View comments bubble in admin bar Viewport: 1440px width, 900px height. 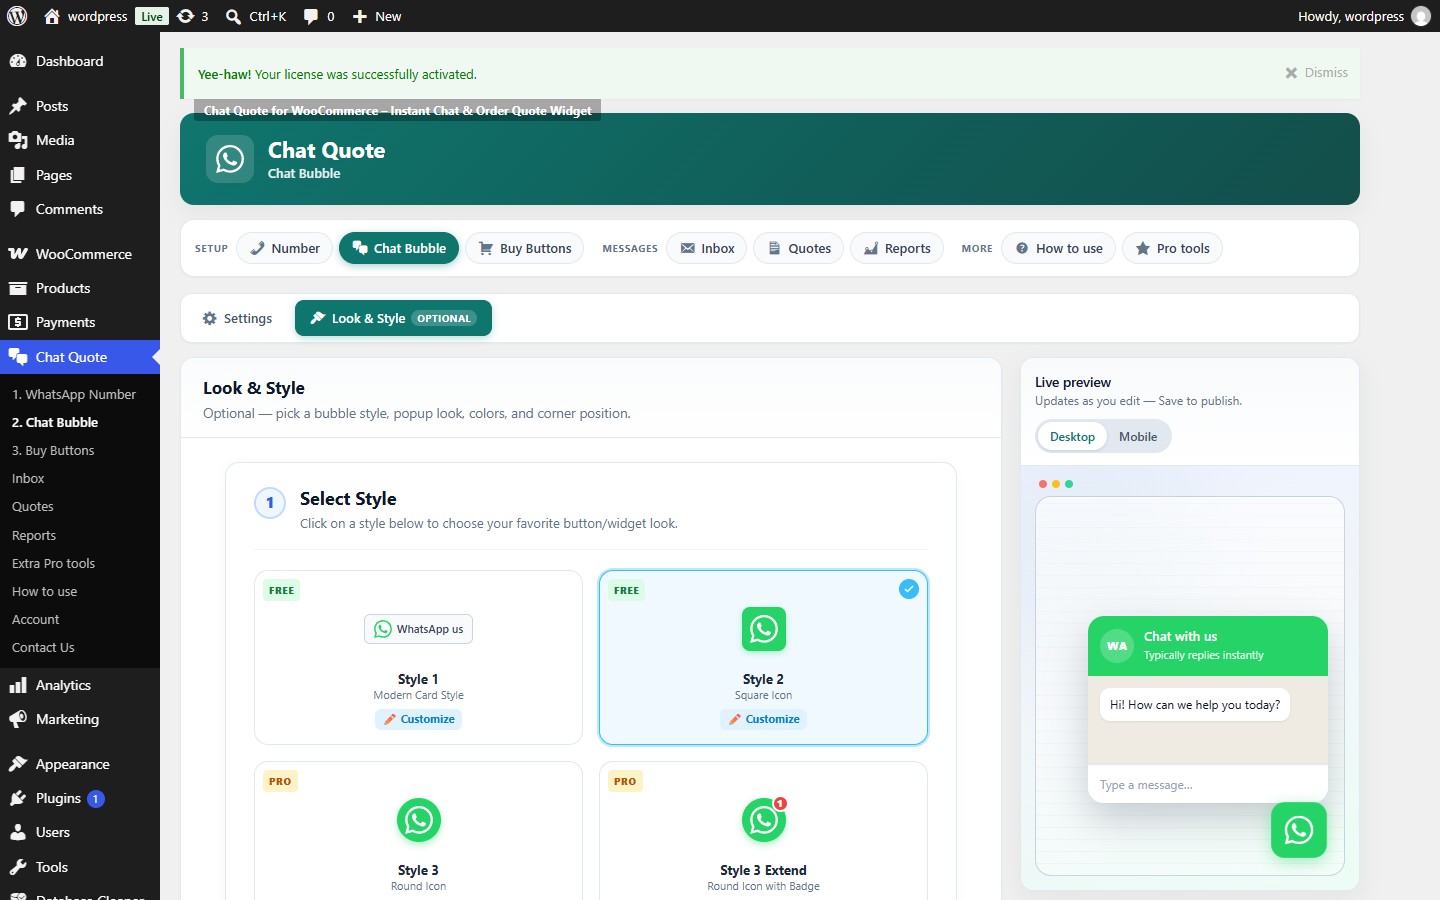pyautogui.click(x=319, y=16)
